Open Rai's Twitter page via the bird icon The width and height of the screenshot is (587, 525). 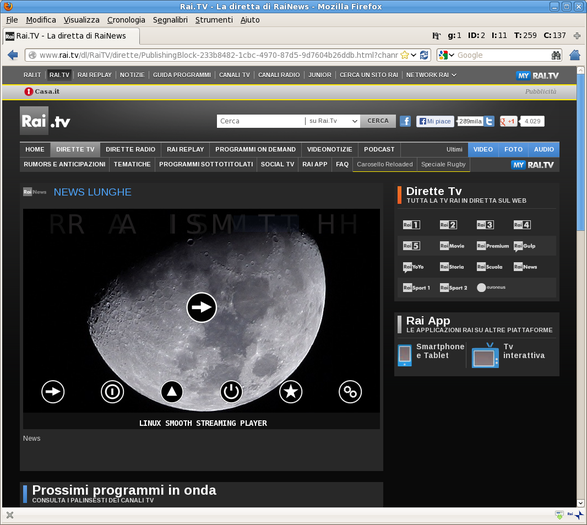point(489,121)
